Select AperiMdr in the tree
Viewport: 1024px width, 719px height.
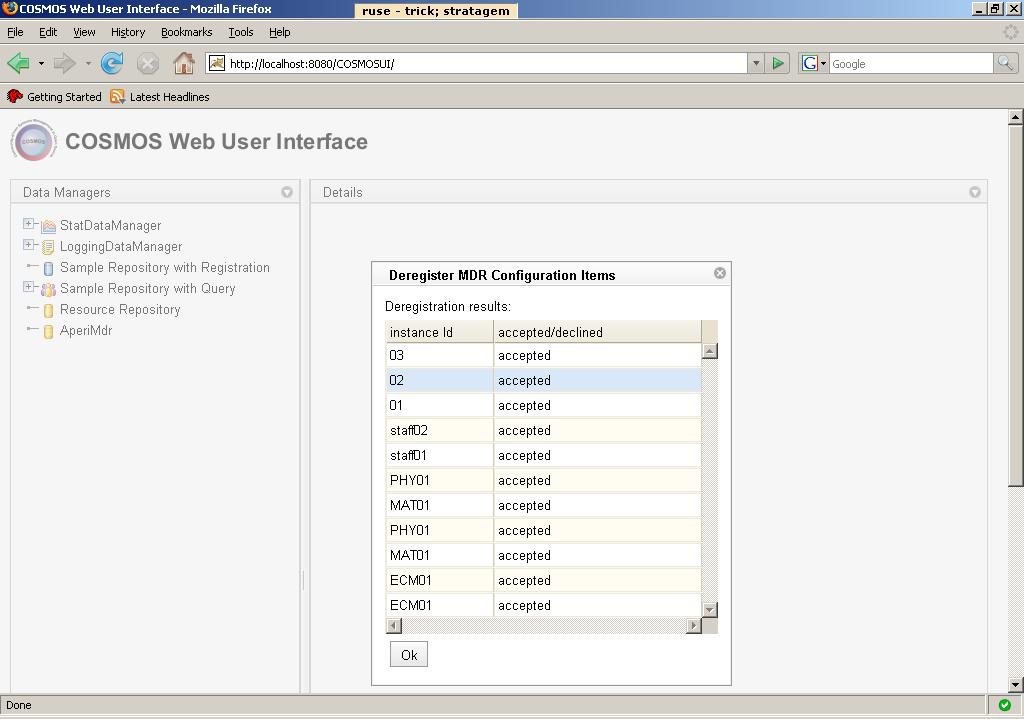tap(86, 330)
